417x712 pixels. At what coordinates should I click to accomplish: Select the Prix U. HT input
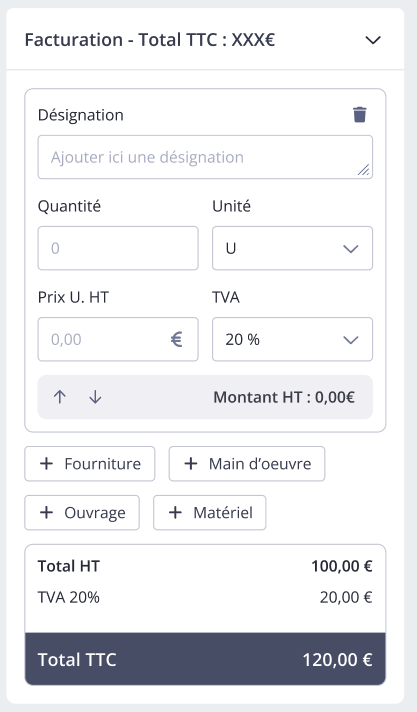tap(118, 339)
